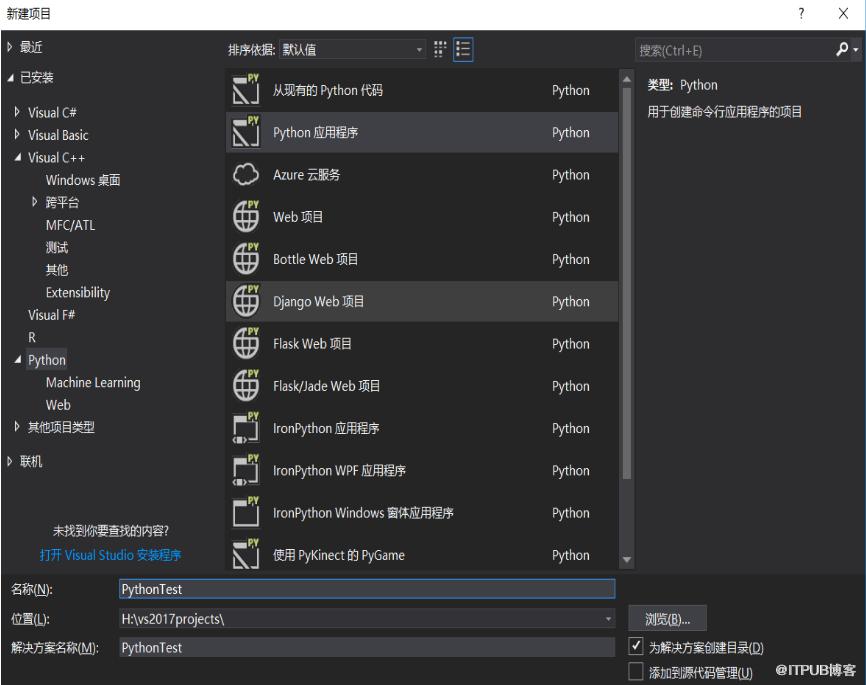Click the '名称' project name field
This screenshot has width=866, height=685.
click(x=367, y=589)
